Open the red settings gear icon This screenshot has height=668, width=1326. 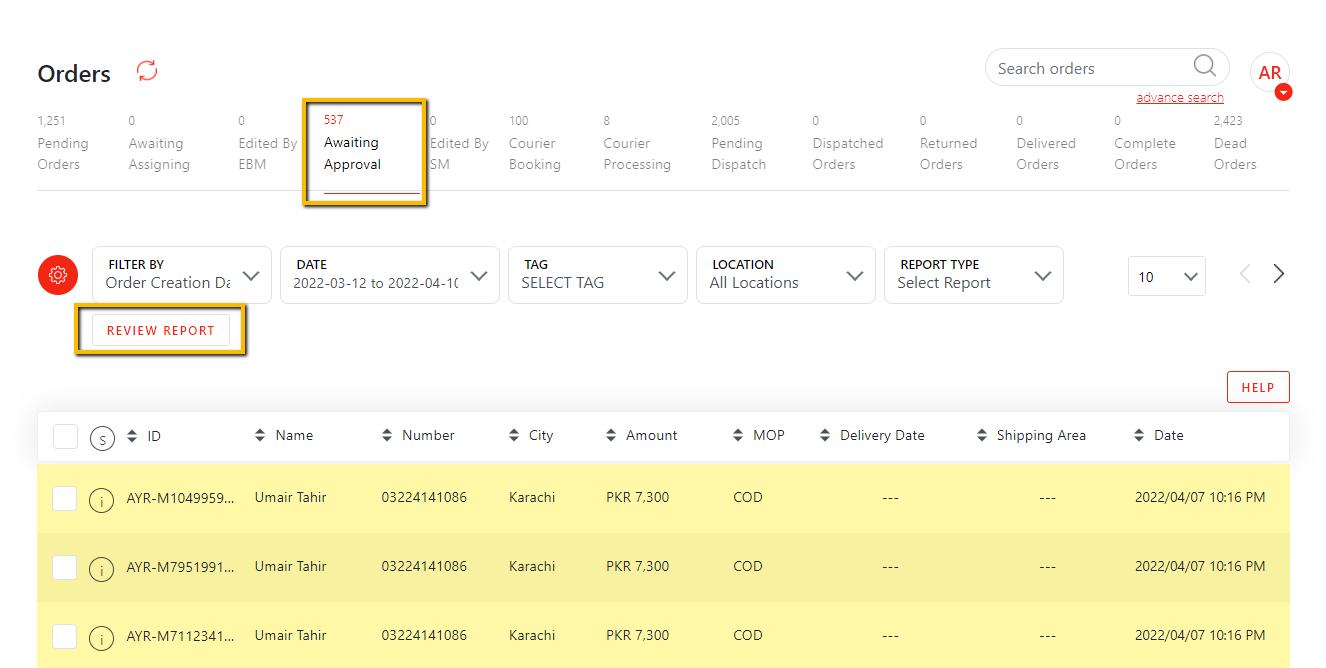tap(58, 275)
